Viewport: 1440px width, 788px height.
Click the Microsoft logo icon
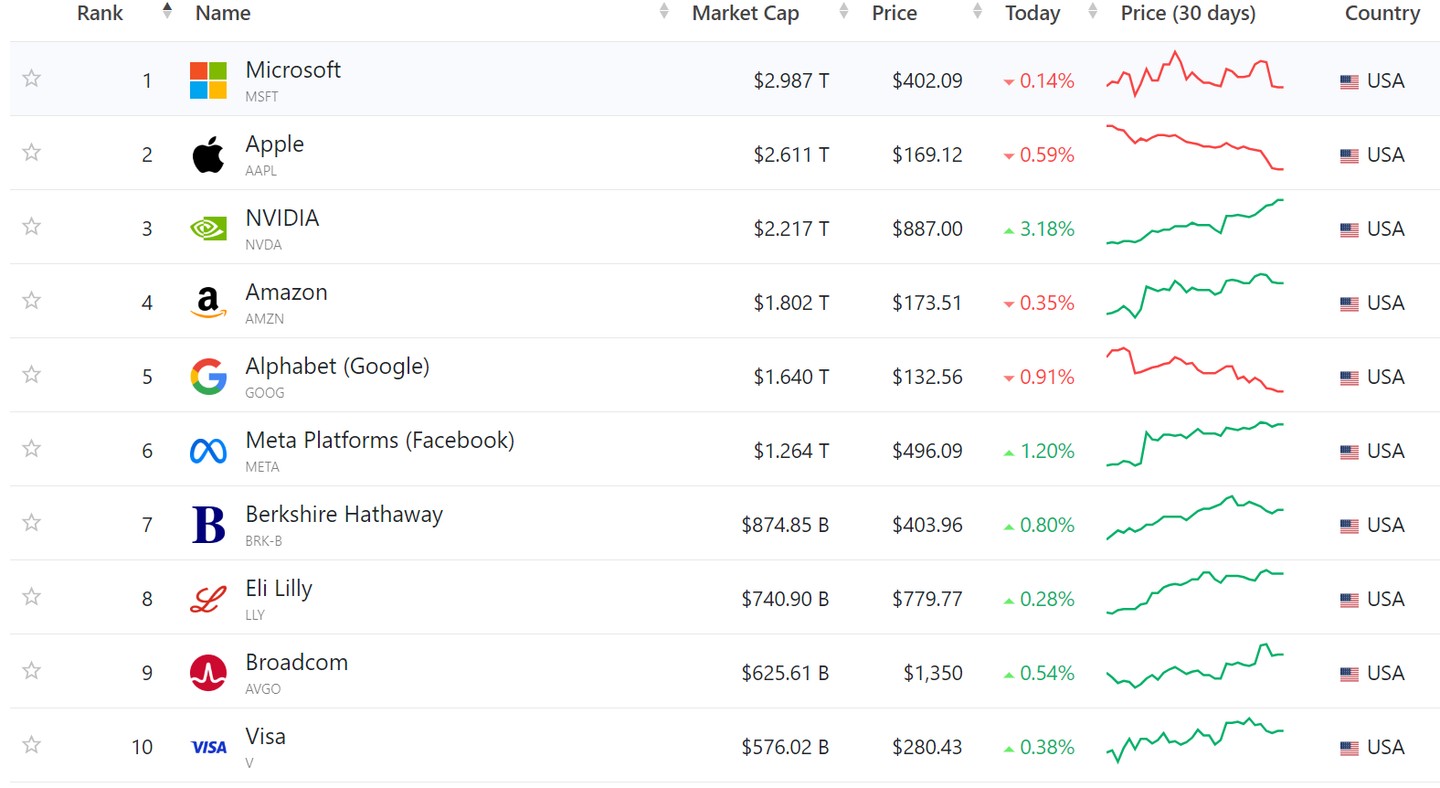[x=208, y=80]
